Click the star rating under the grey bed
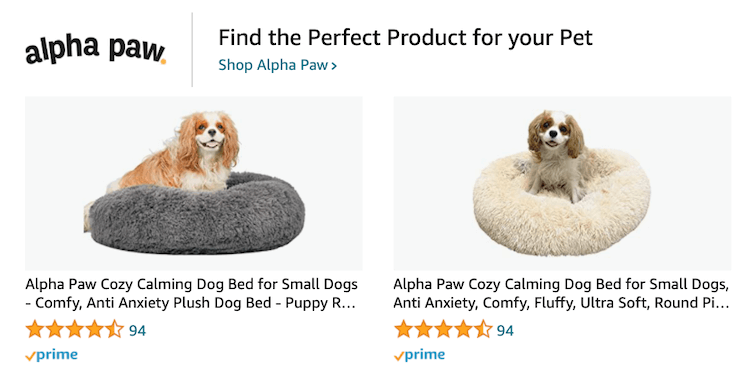 (x=74, y=330)
